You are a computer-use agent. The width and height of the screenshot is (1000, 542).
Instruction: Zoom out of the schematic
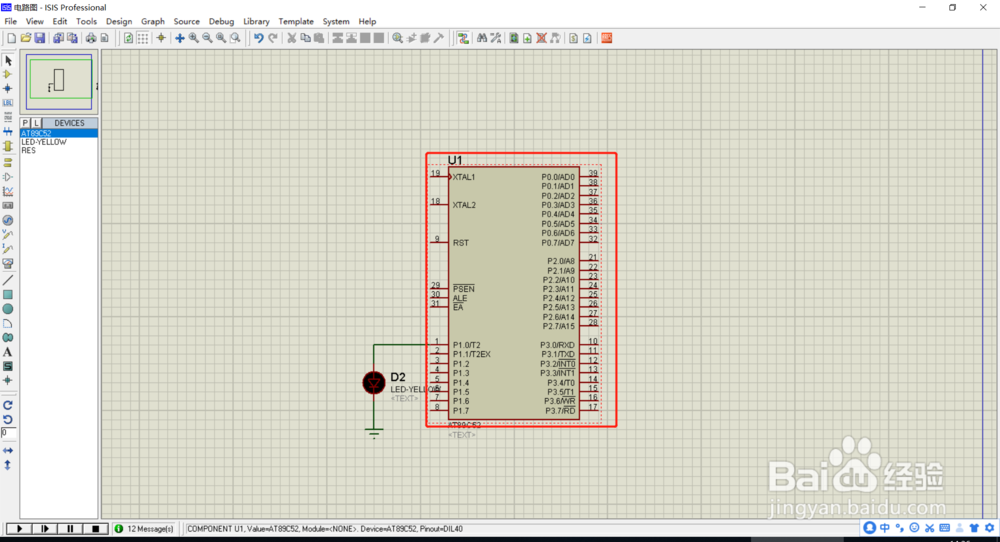coord(207,38)
